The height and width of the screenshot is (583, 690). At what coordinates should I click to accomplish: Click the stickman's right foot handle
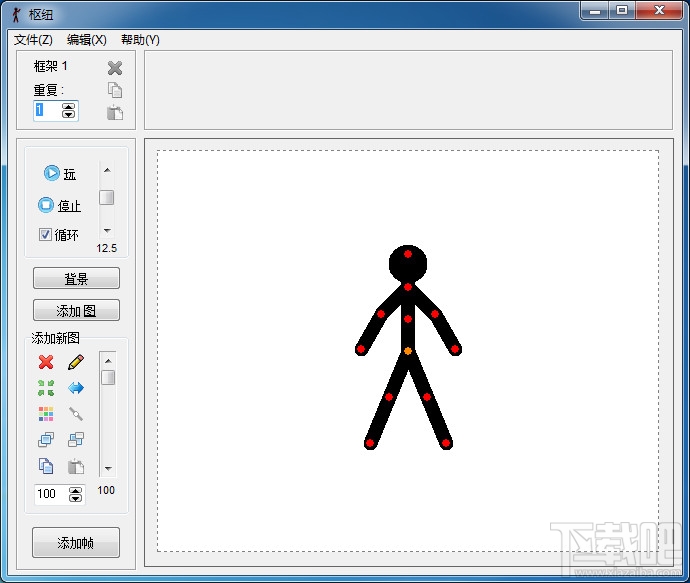point(446,443)
